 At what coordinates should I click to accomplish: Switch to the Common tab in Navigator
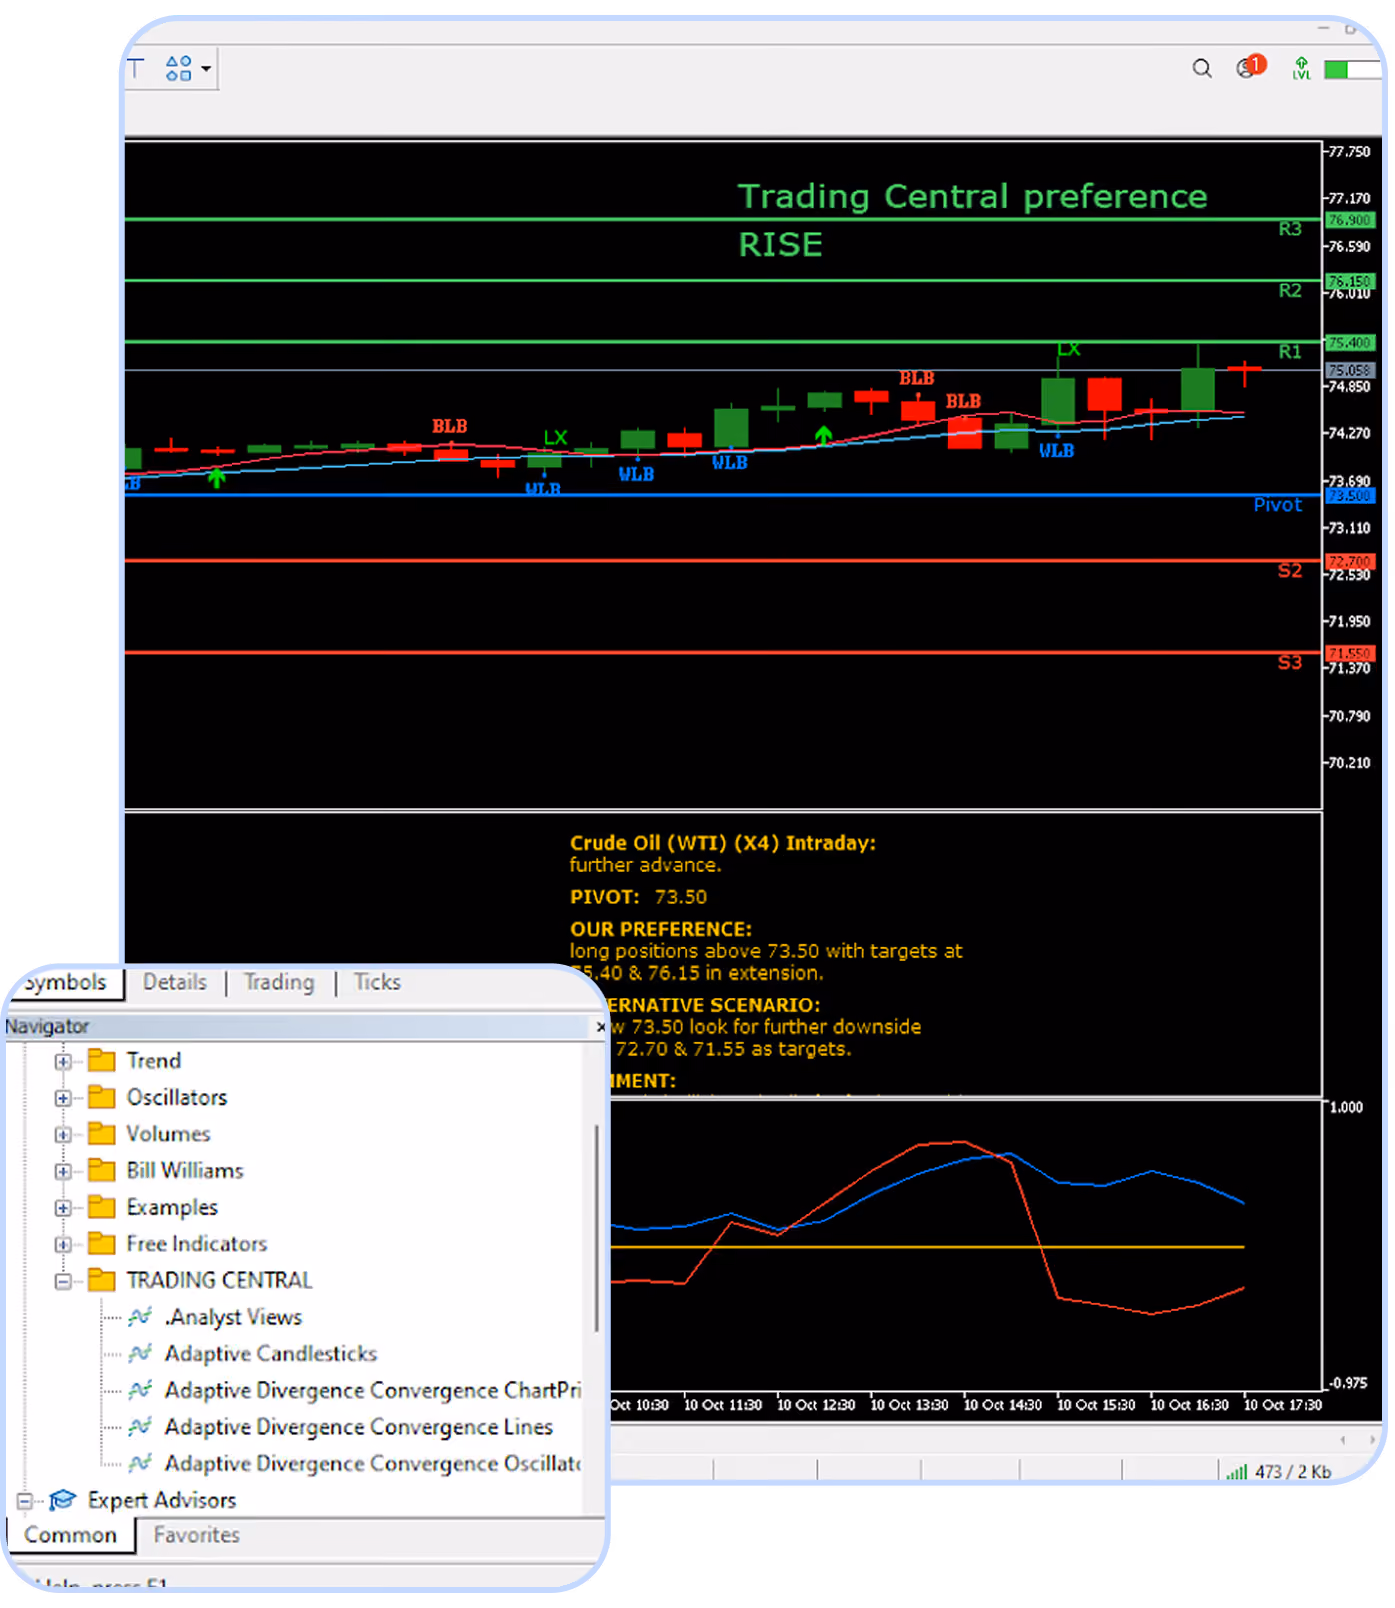71,1535
